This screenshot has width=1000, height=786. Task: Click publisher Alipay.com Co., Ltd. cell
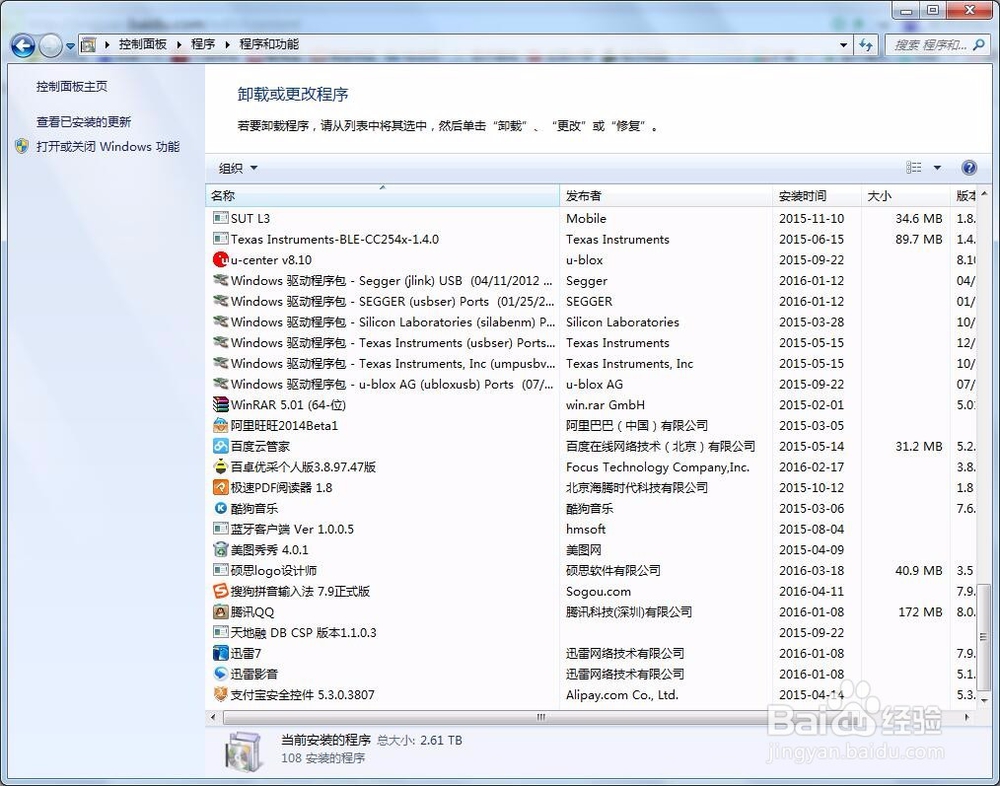[x=622, y=695]
